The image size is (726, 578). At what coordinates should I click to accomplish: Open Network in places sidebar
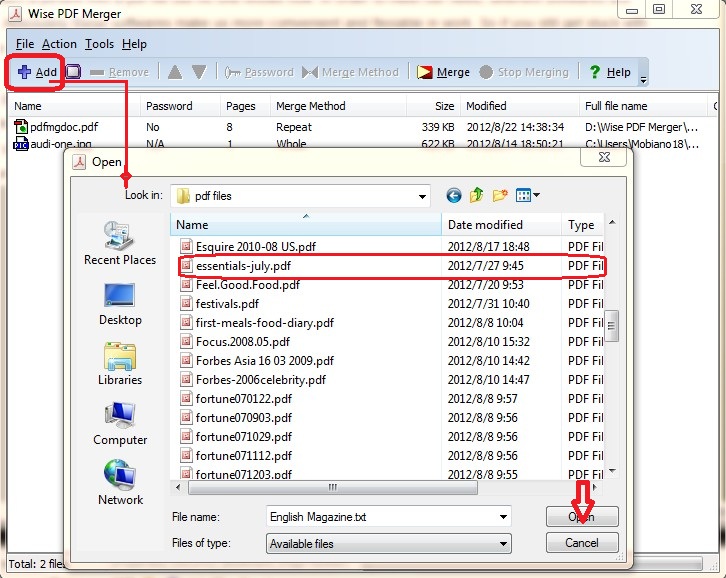[120, 483]
